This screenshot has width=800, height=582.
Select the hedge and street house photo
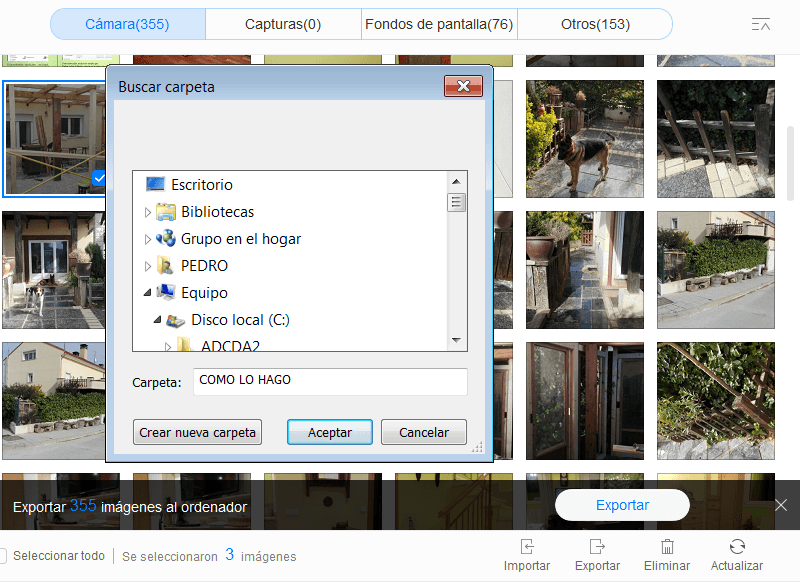(x=716, y=270)
